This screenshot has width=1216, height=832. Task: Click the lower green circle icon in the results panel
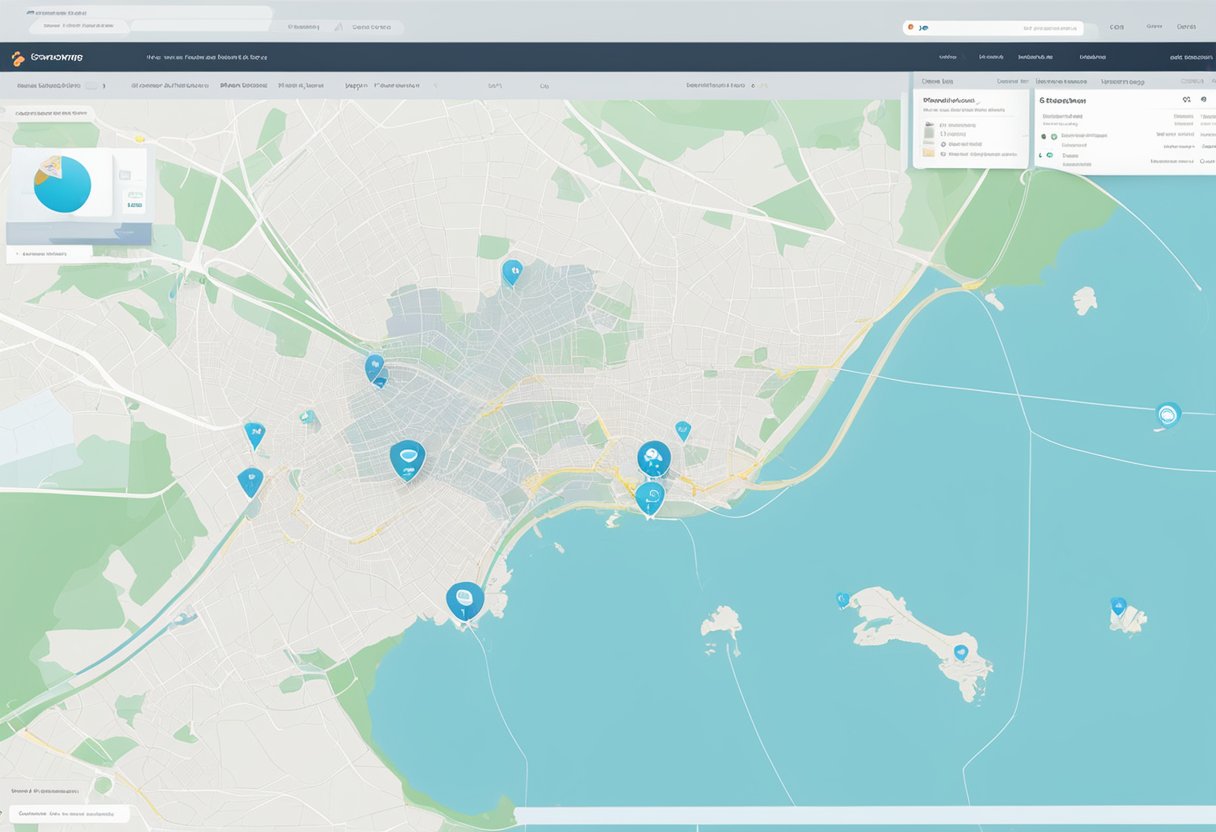pos(1049,155)
